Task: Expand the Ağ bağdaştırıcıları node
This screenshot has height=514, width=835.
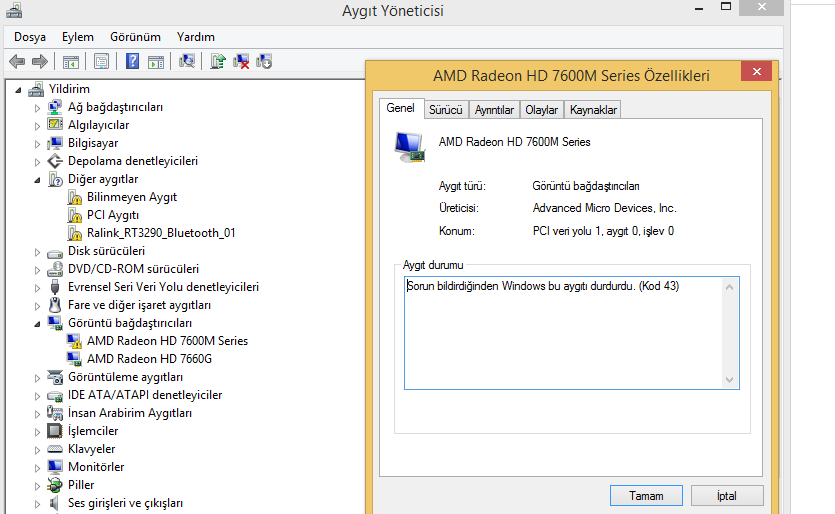Action: click(38, 107)
